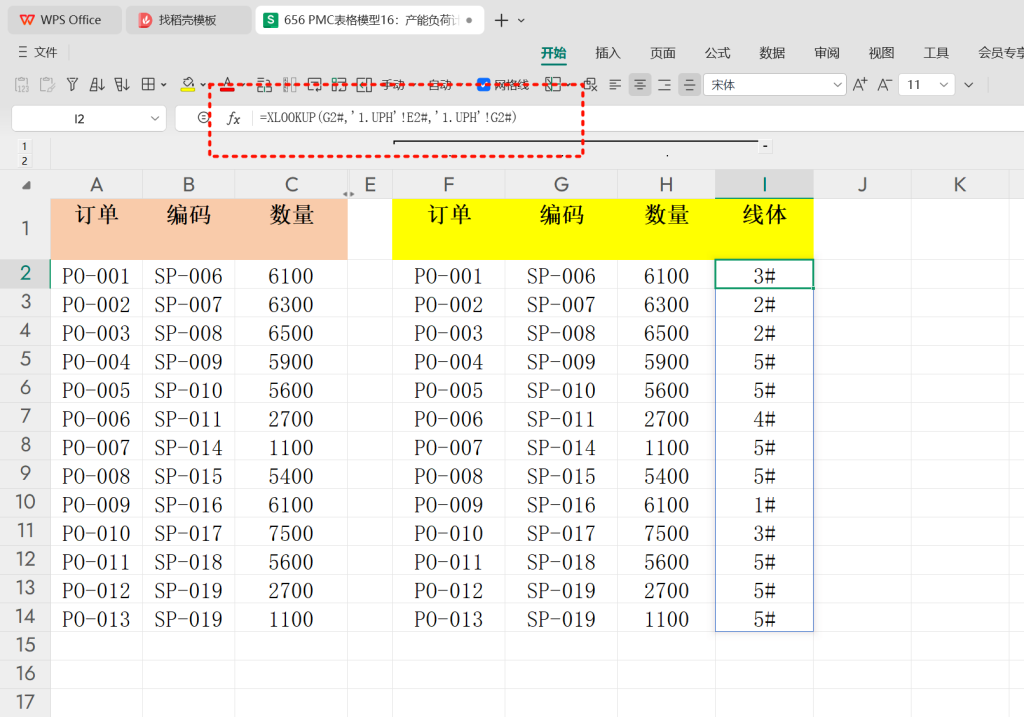Click cell SP-011 in column G
This screenshot has width=1024, height=717.
click(x=561, y=419)
